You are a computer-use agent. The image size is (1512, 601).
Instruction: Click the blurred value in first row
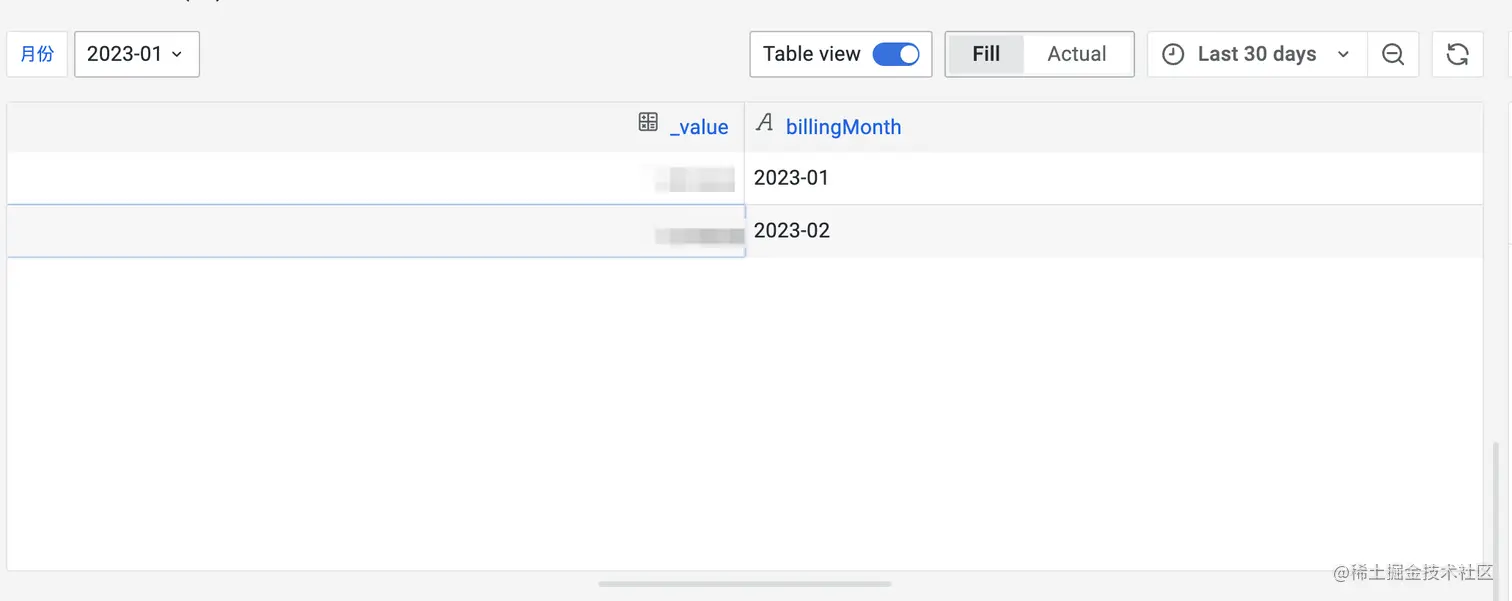click(x=695, y=180)
